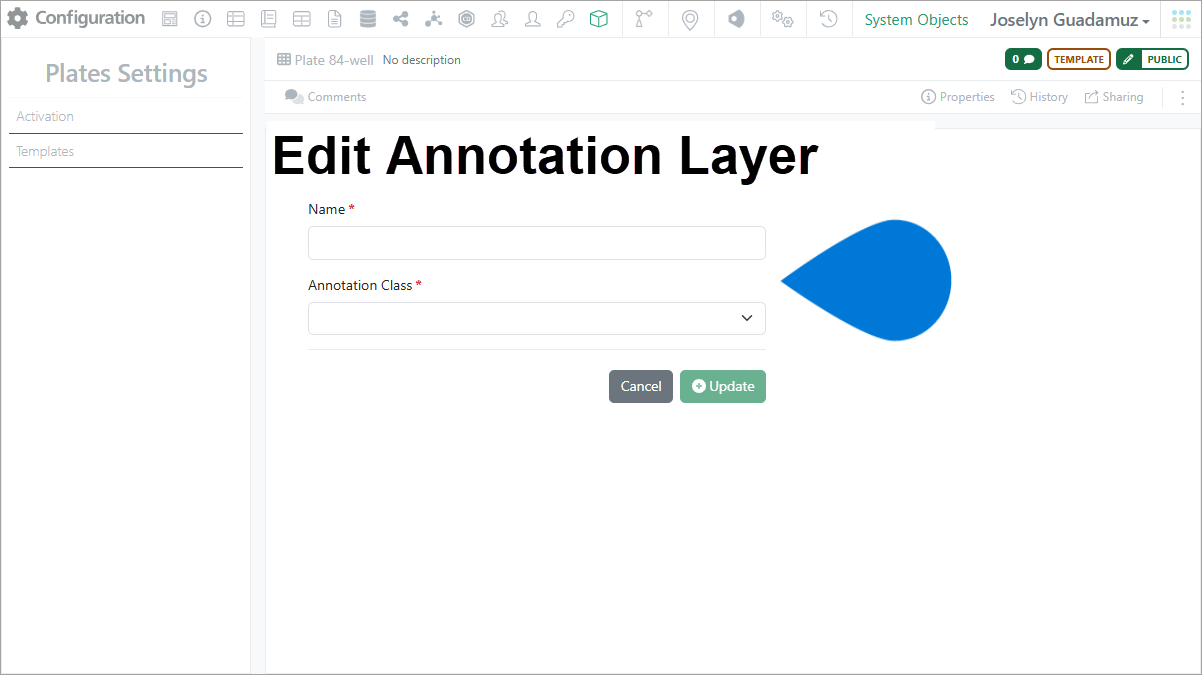Expand the Annotation Class dropdown
The height and width of the screenshot is (675, 1202).
click(537, 318)
